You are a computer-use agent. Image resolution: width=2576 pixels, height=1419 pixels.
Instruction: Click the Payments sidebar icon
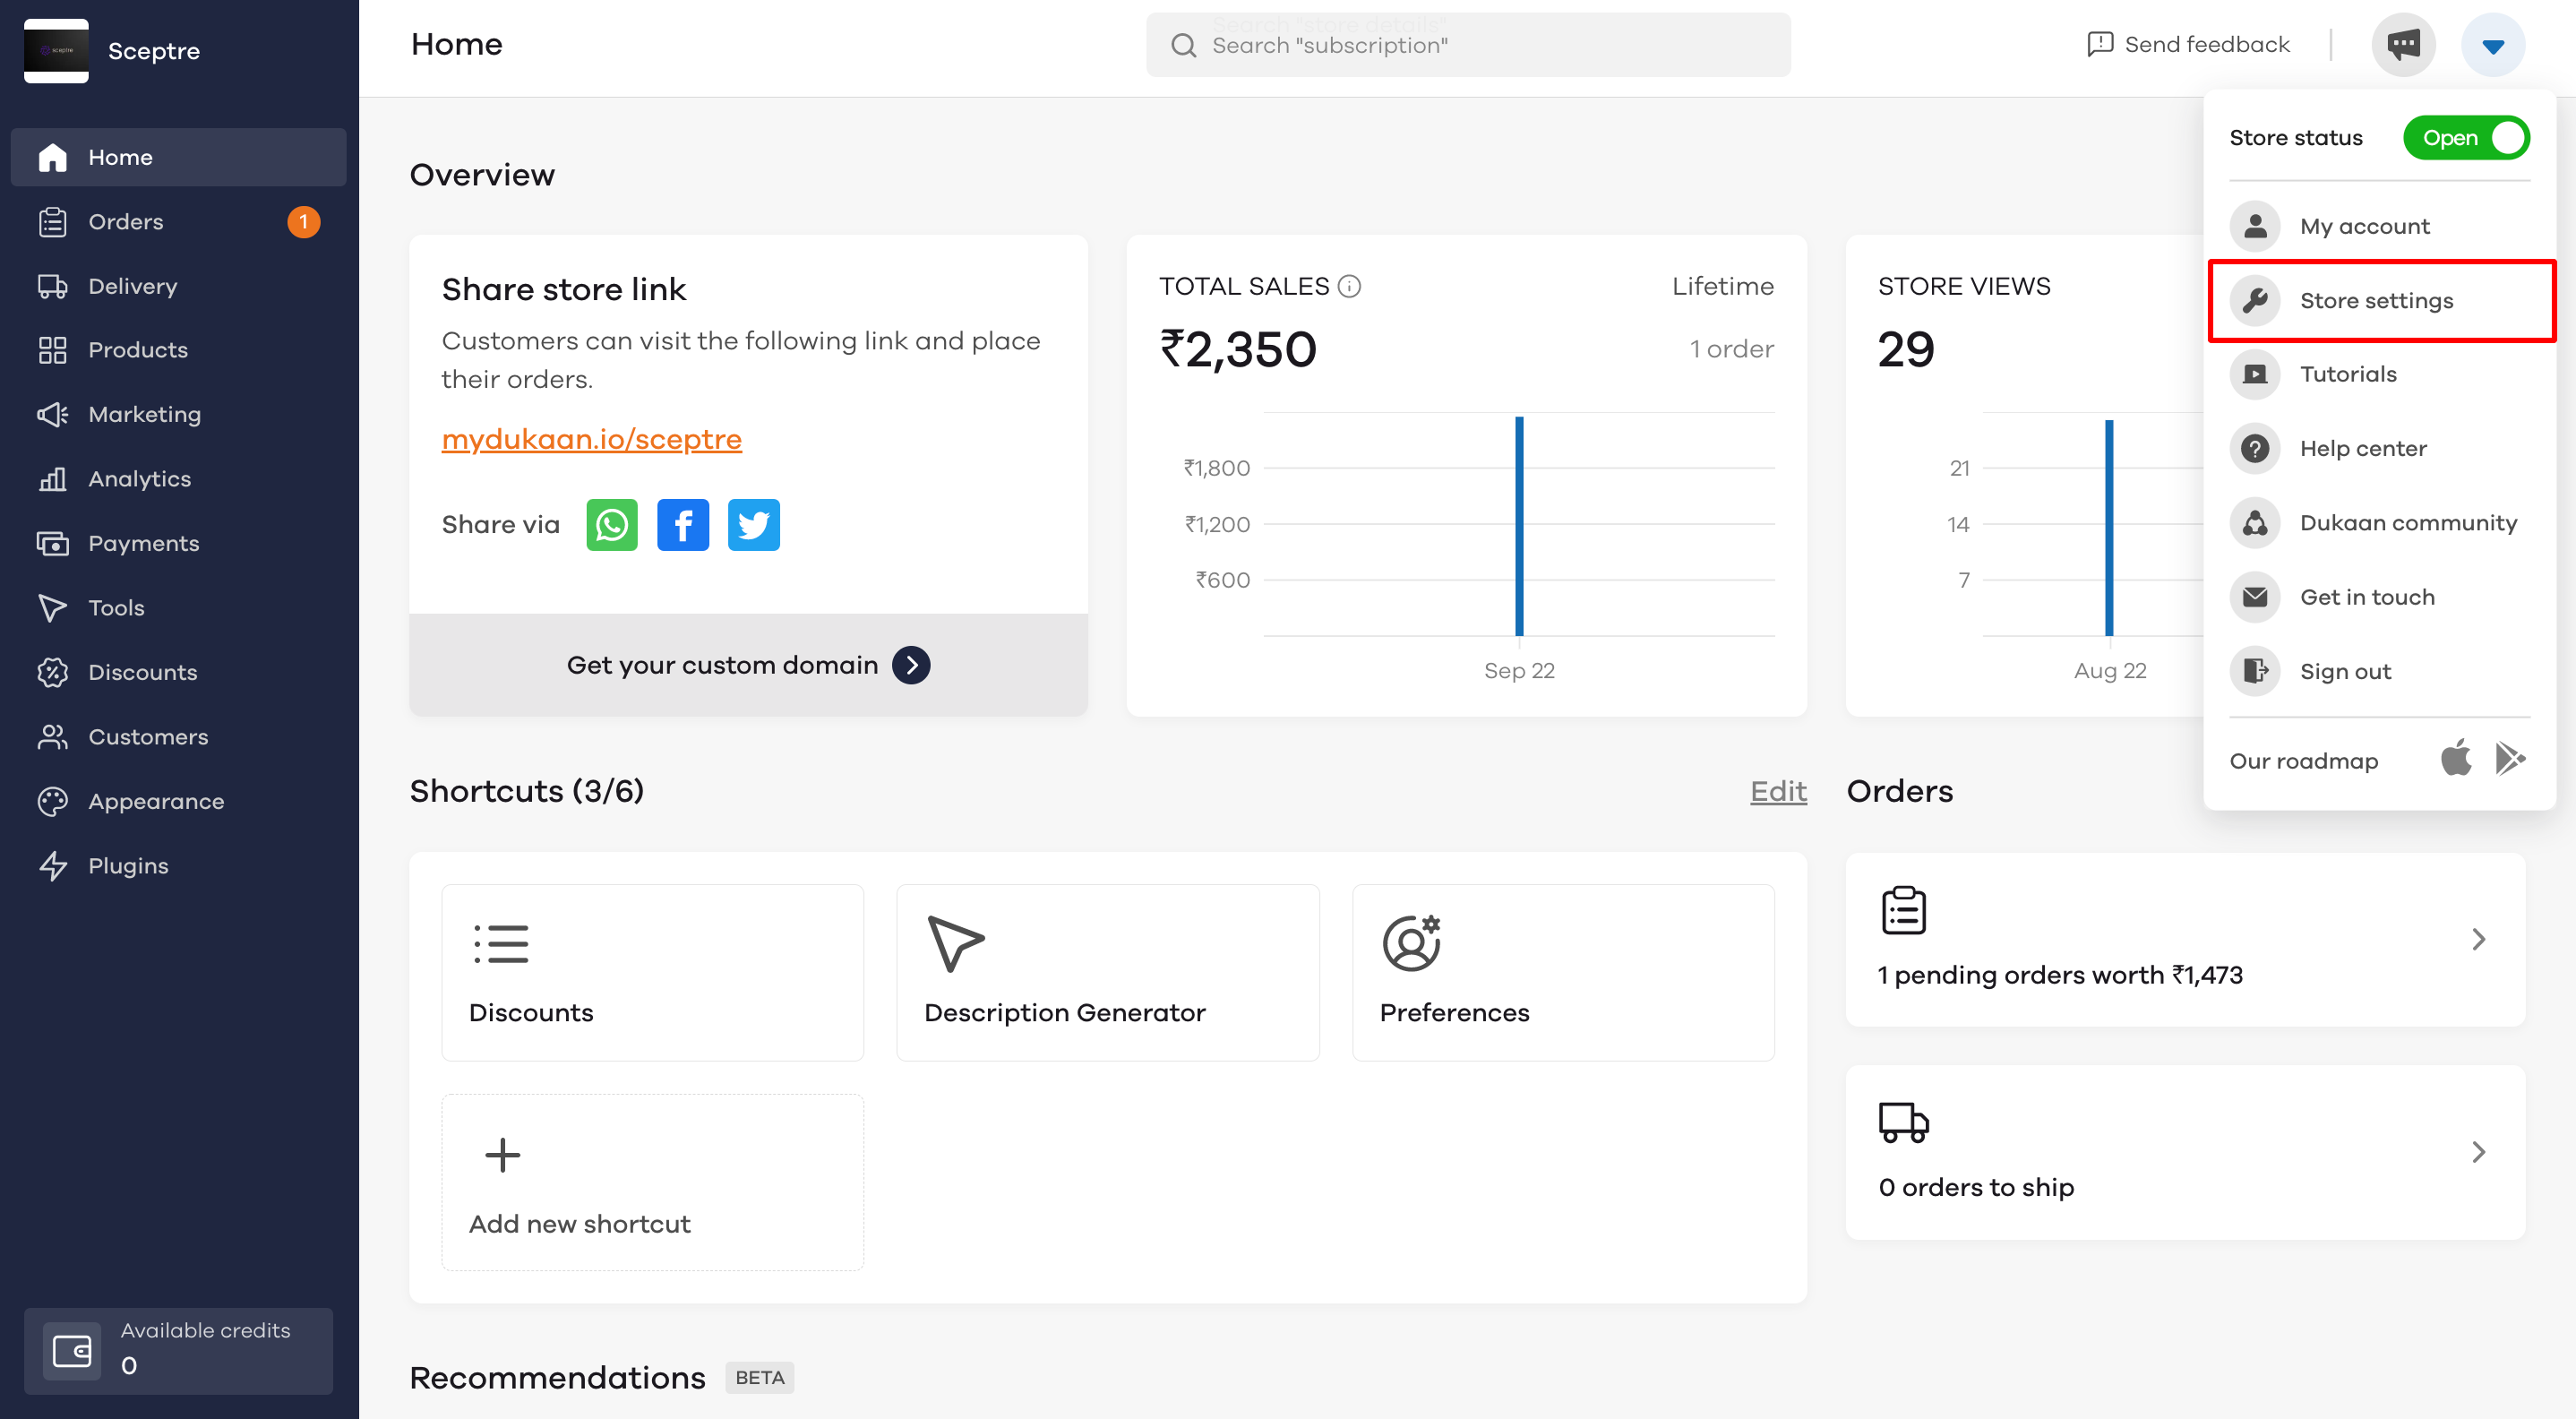click(x=52, y=543)
